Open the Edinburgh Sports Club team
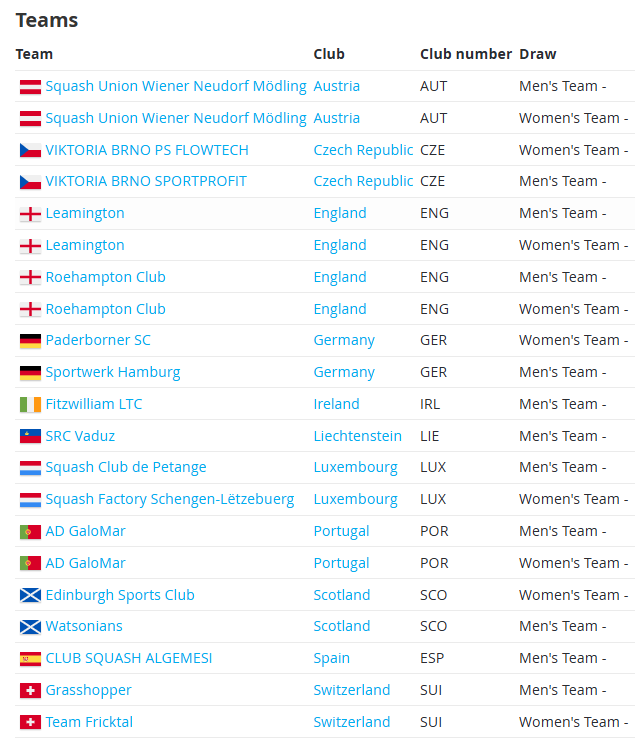The height and width of the screenshot is (751, 635). [120, 595]
